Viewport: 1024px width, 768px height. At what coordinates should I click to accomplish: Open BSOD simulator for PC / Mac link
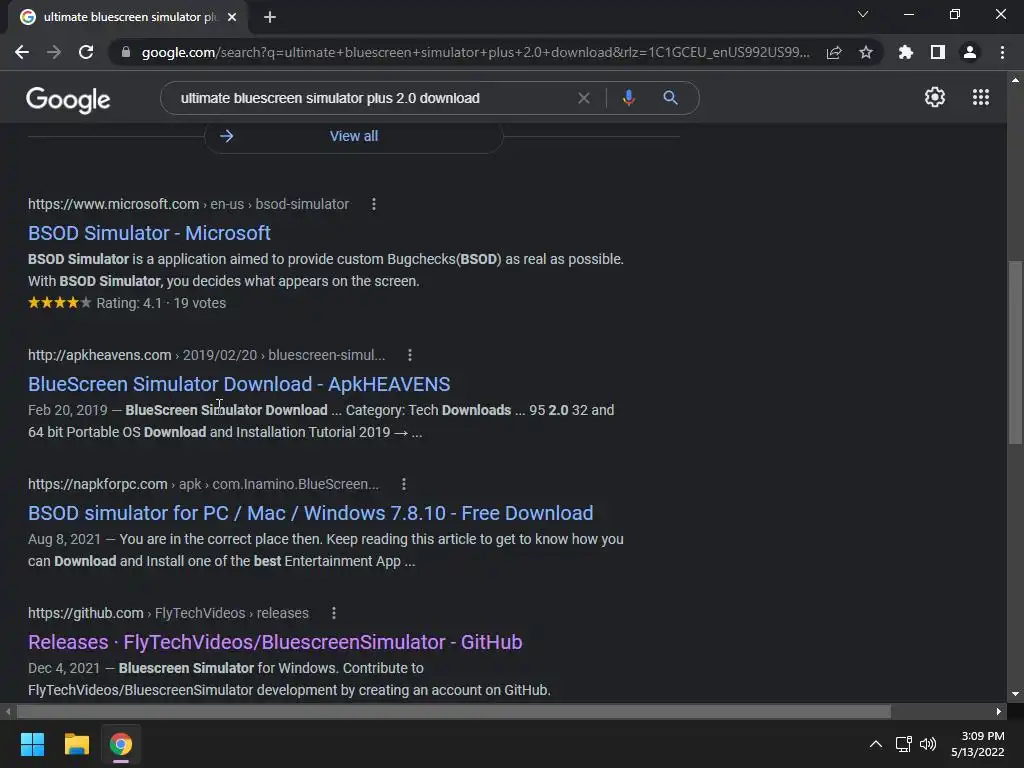[310, 513]
